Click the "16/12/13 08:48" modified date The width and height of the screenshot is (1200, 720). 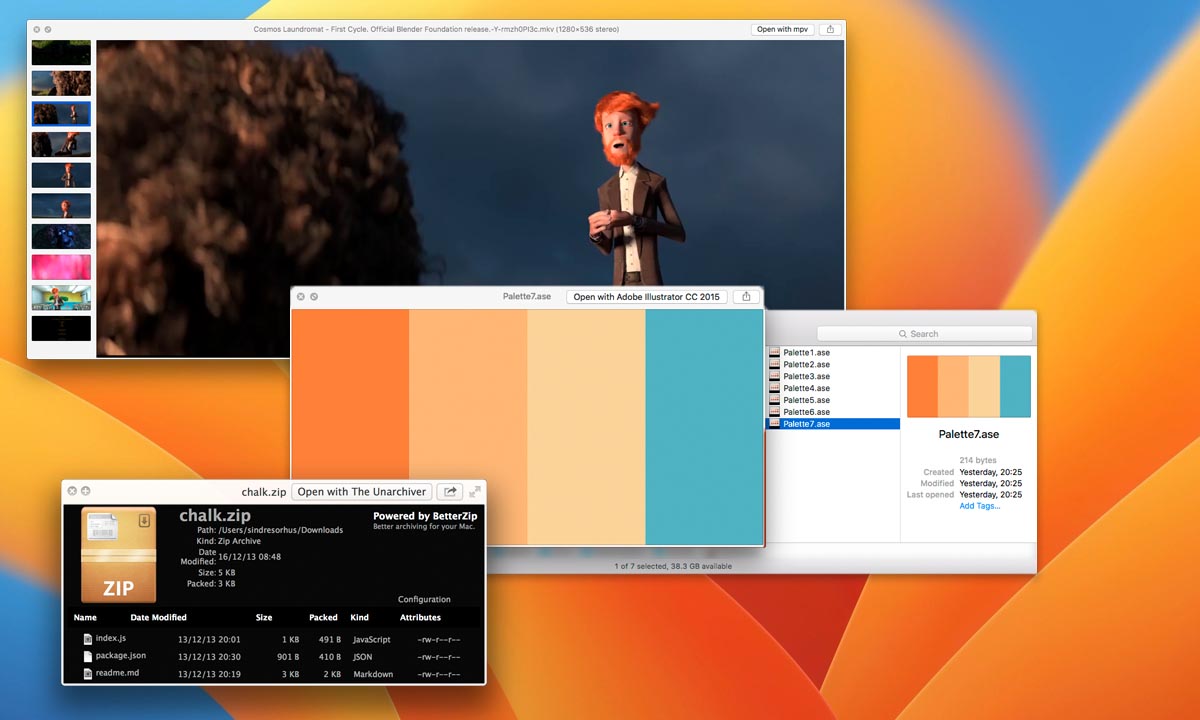click(x=250, y=556)
